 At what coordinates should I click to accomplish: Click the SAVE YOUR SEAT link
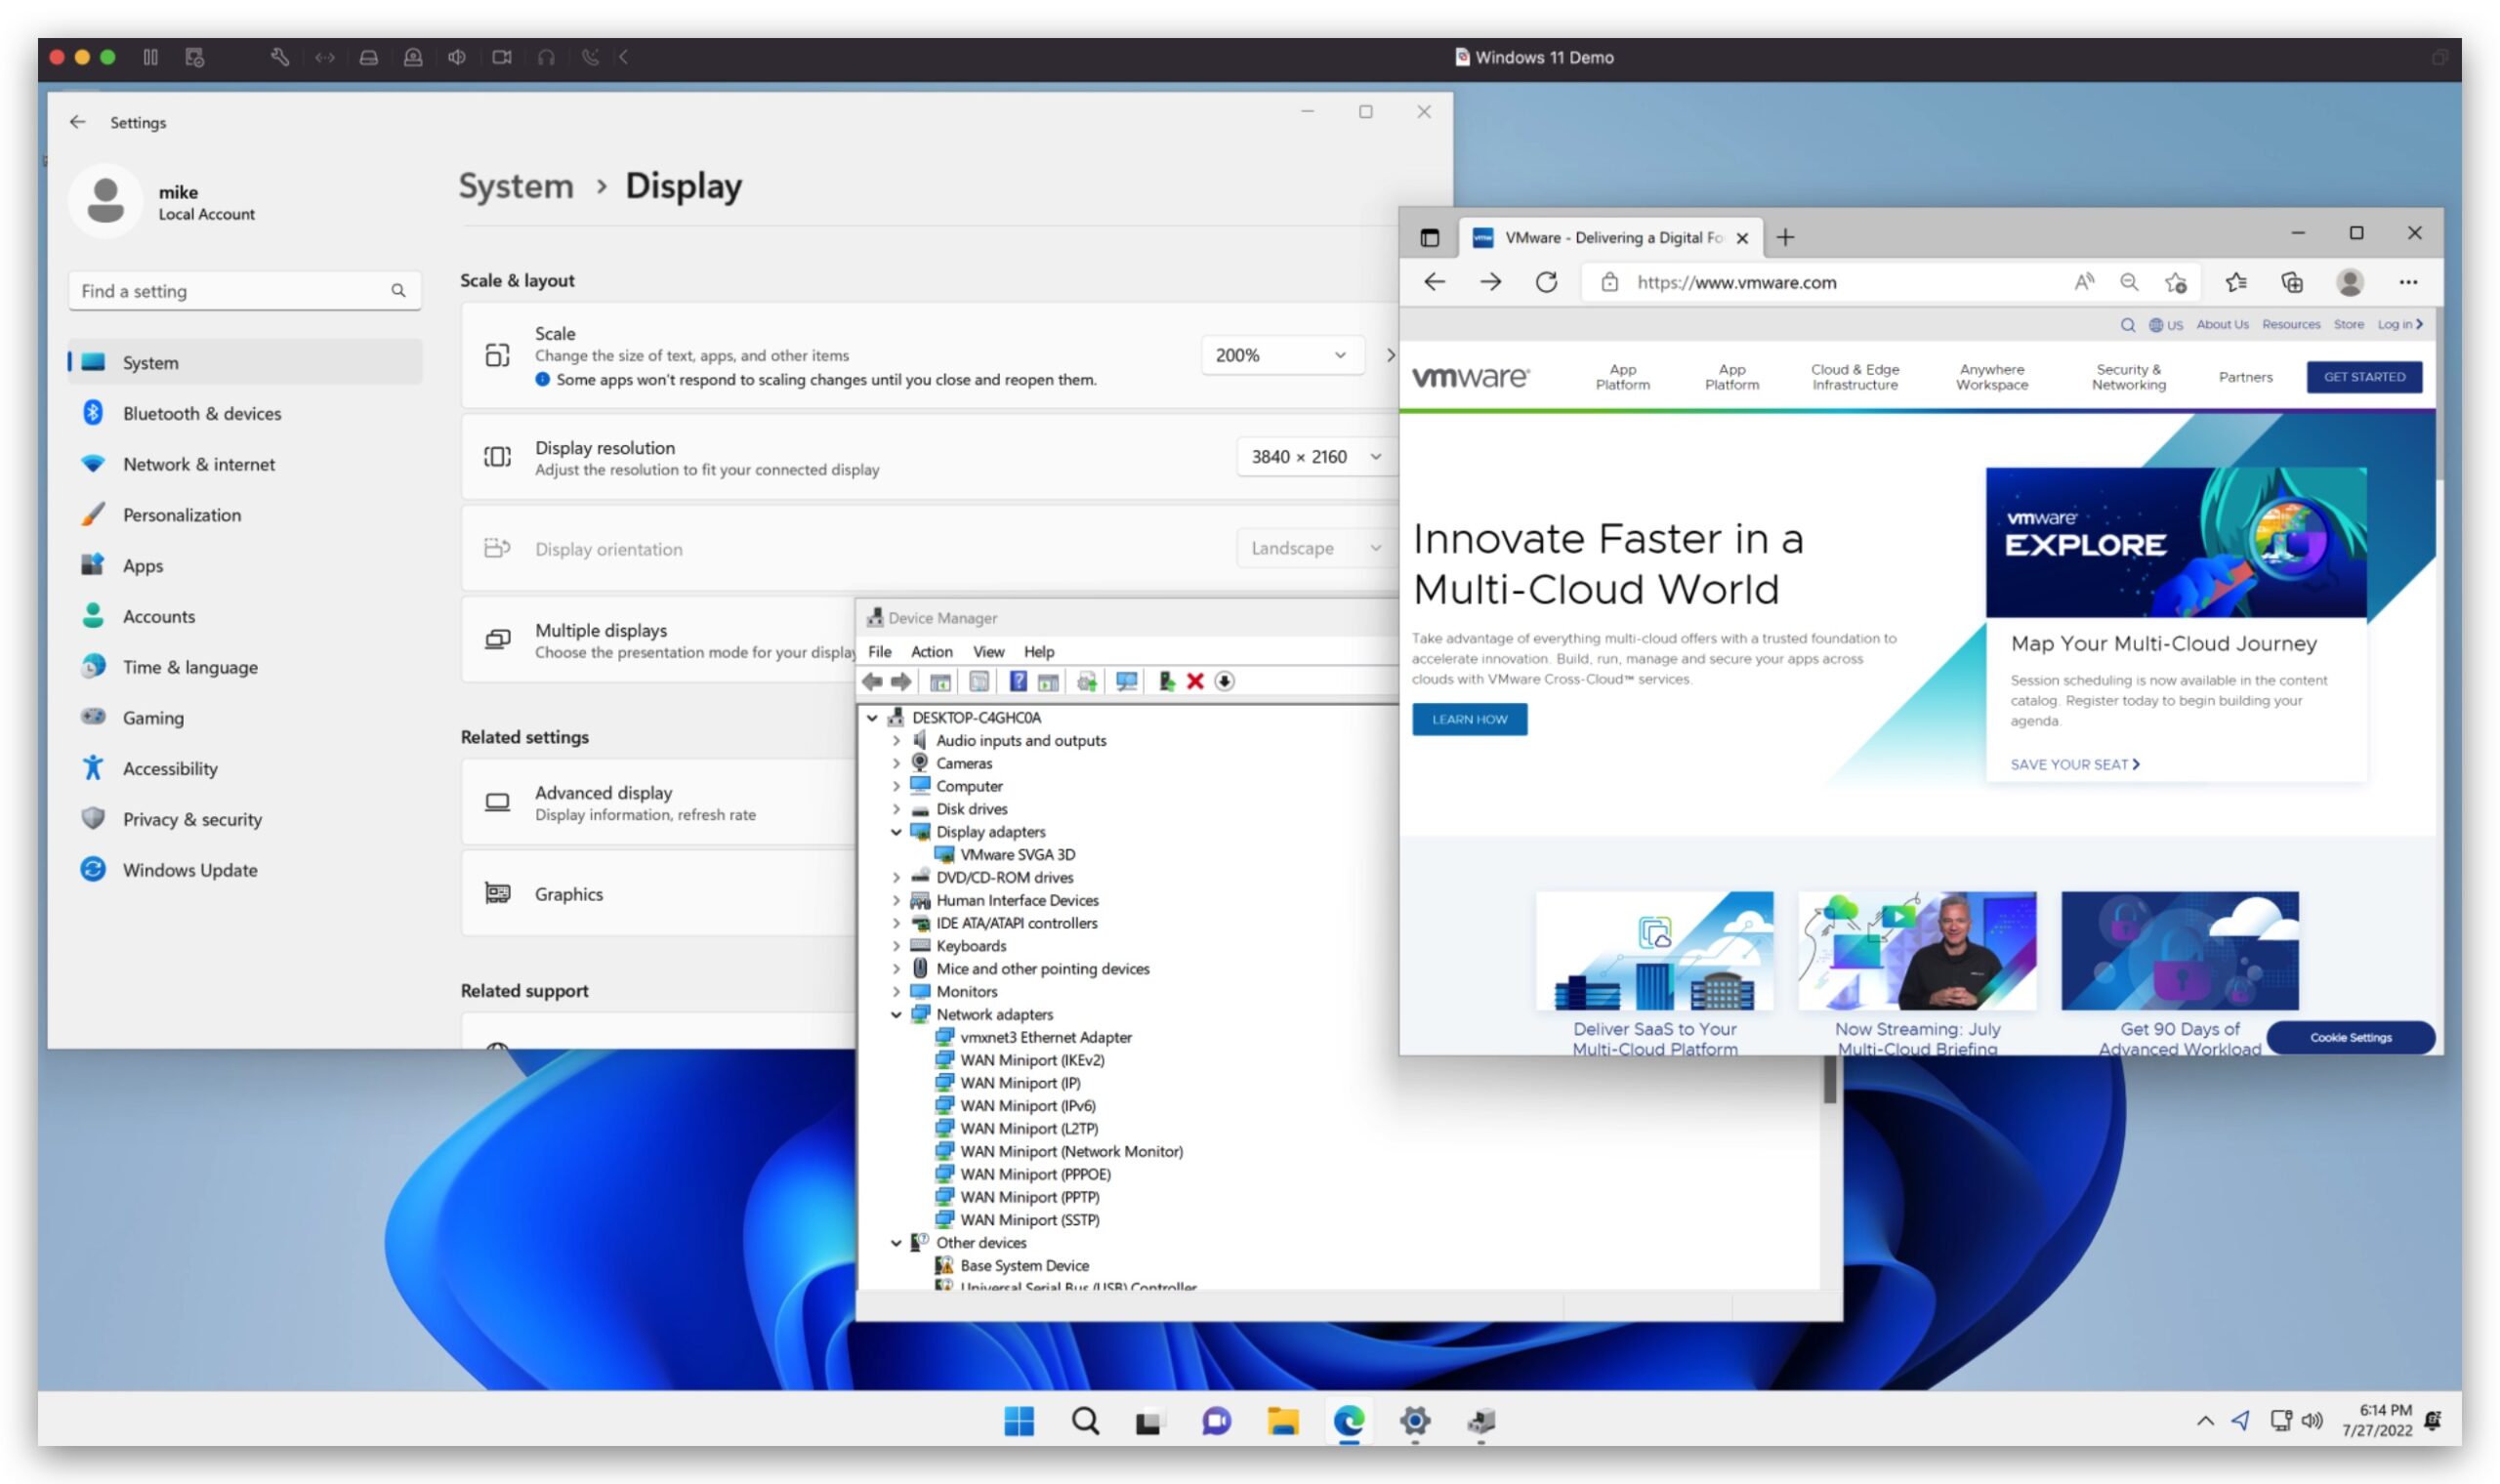tap(2074, 764)
